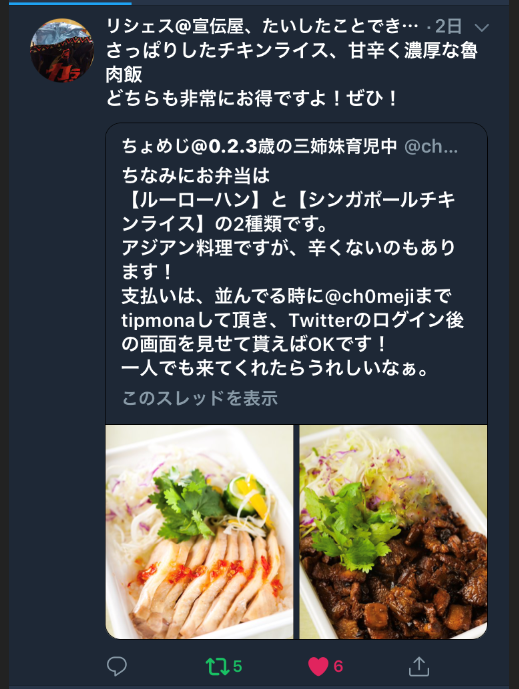This screenshot has width=519, height=689.
Task: Open quoted tweet body mentioning ルーローハン
Action: 292,272
